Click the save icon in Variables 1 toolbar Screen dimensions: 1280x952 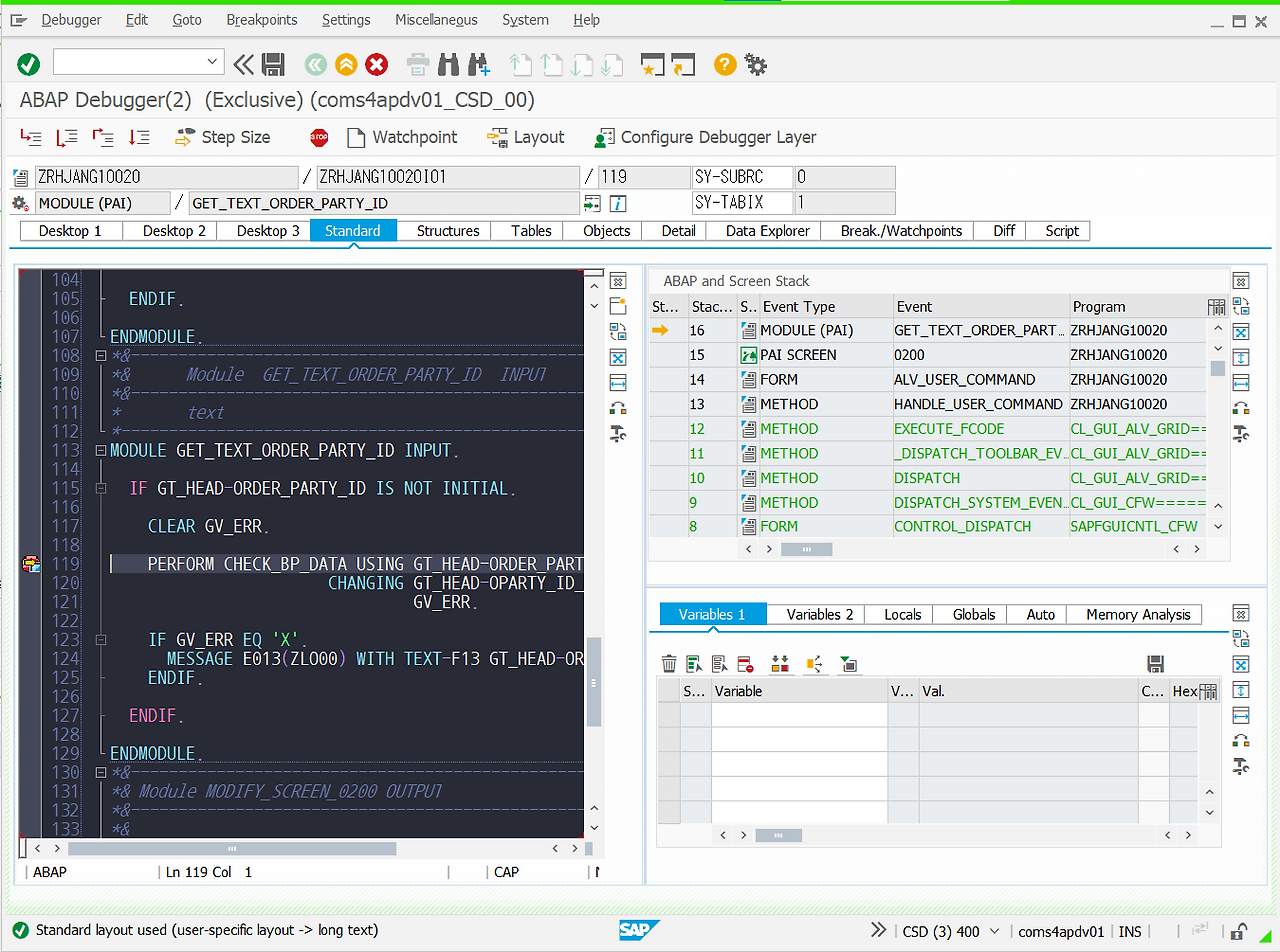(1155, 663)
